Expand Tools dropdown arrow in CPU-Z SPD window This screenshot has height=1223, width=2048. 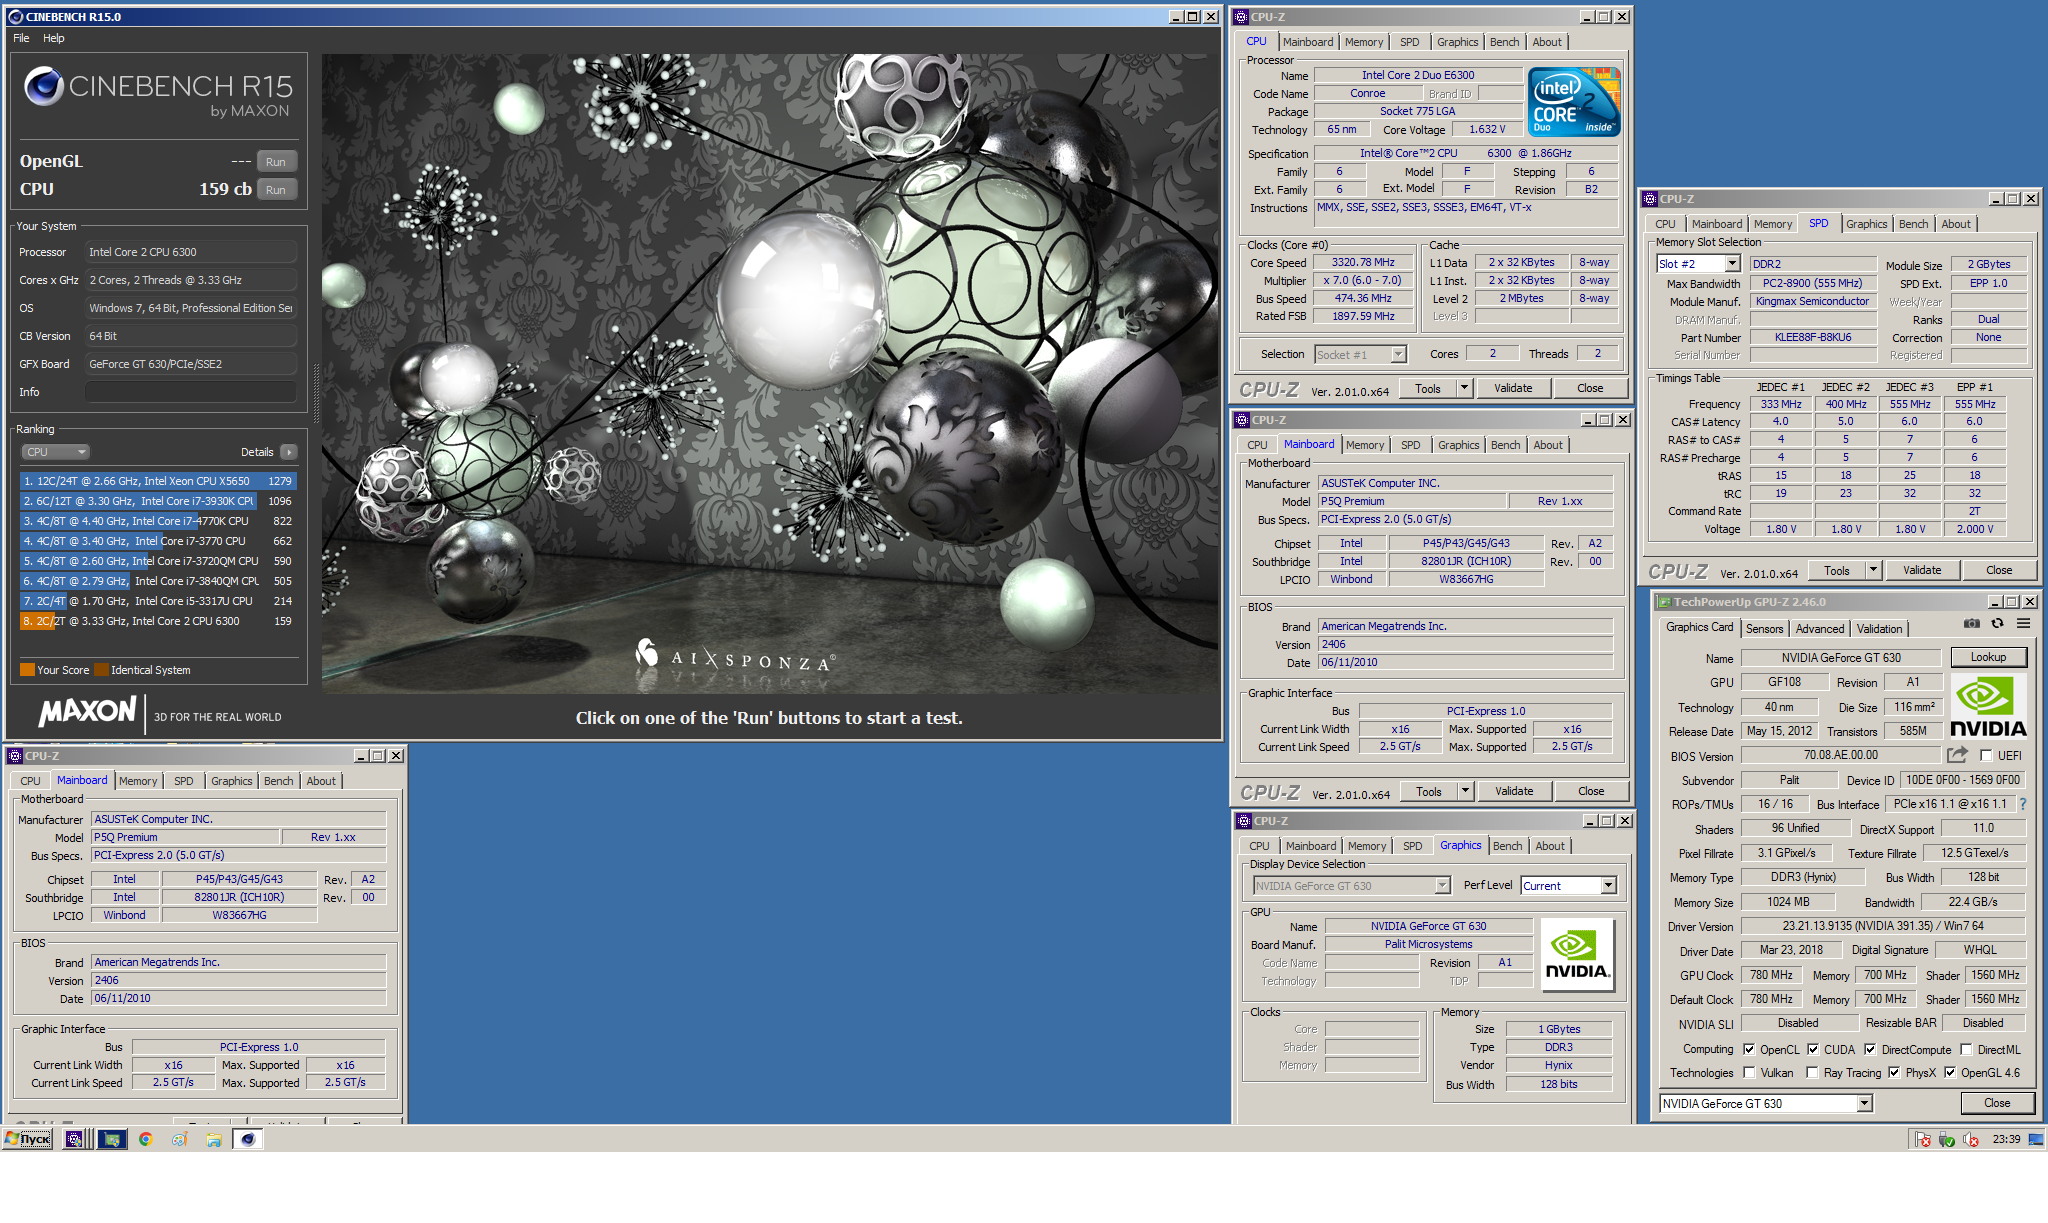click(1873, 570)
